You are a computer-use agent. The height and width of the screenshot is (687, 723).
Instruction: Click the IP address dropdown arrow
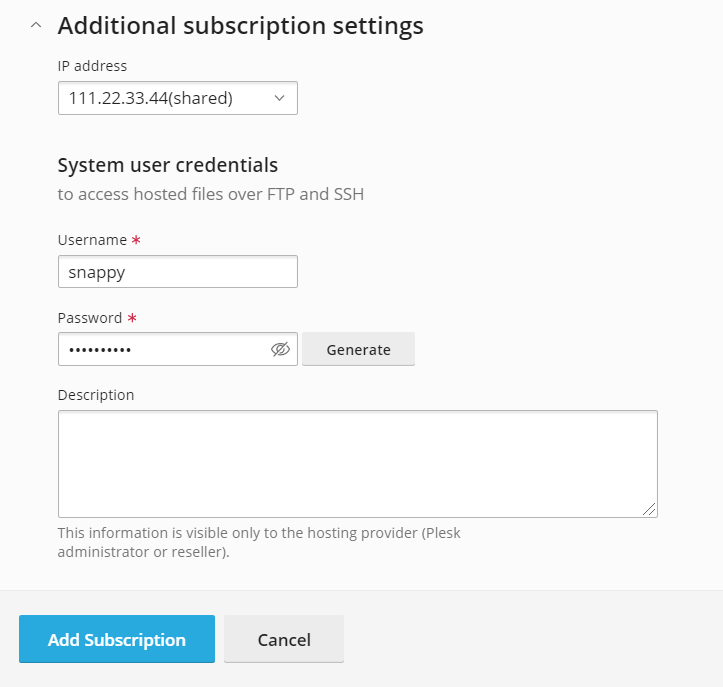pos(279,98)
